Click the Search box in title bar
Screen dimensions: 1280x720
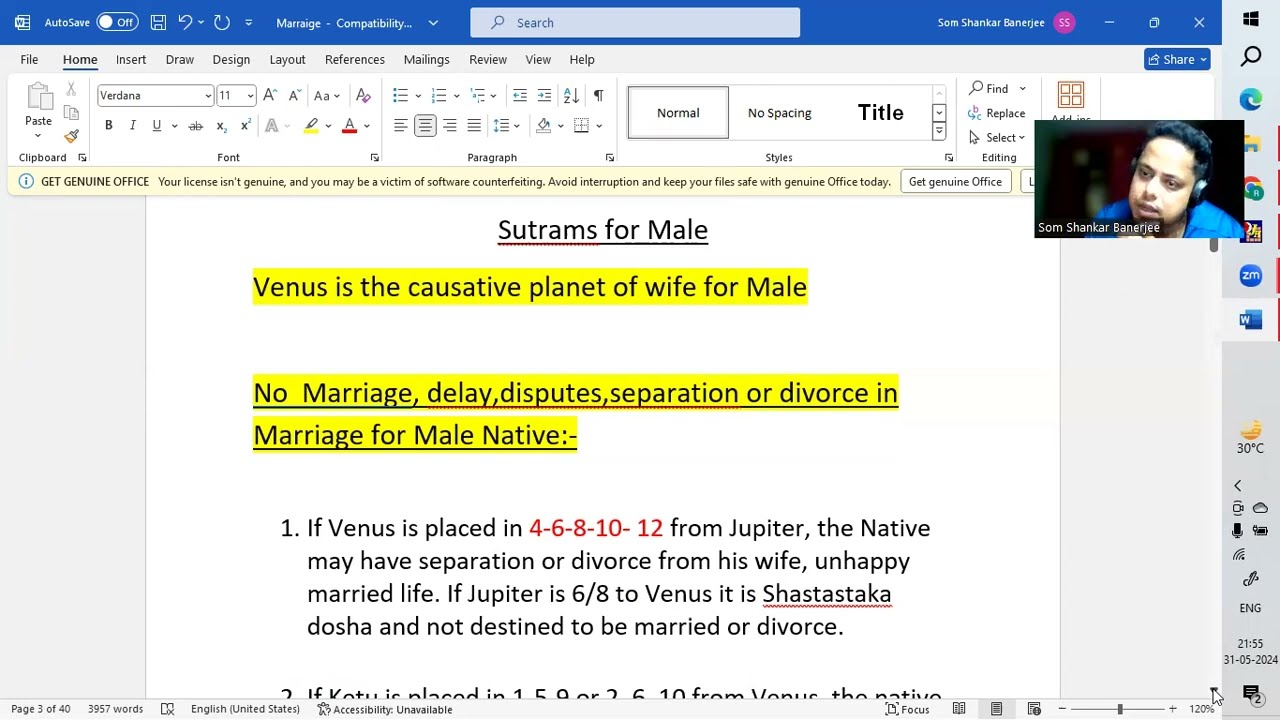(635, 22)
